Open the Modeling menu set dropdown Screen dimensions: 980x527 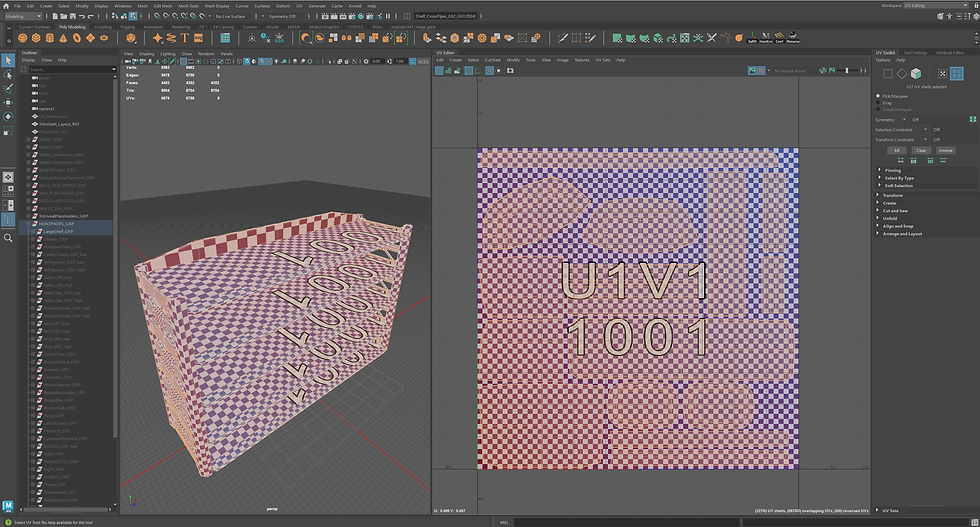click(x=23, y=16)
